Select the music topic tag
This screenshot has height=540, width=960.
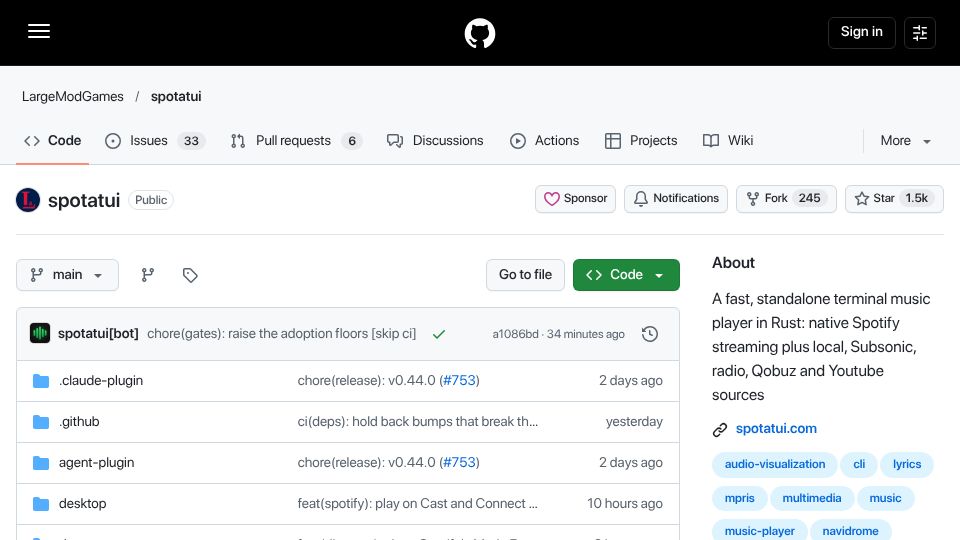click(x=885, y=498)
